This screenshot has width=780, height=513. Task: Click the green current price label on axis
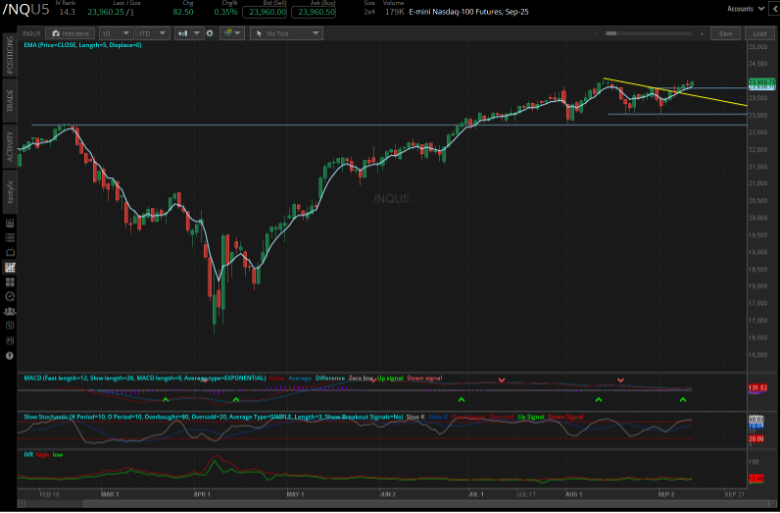pyautogui.click(x=762, y=81)
